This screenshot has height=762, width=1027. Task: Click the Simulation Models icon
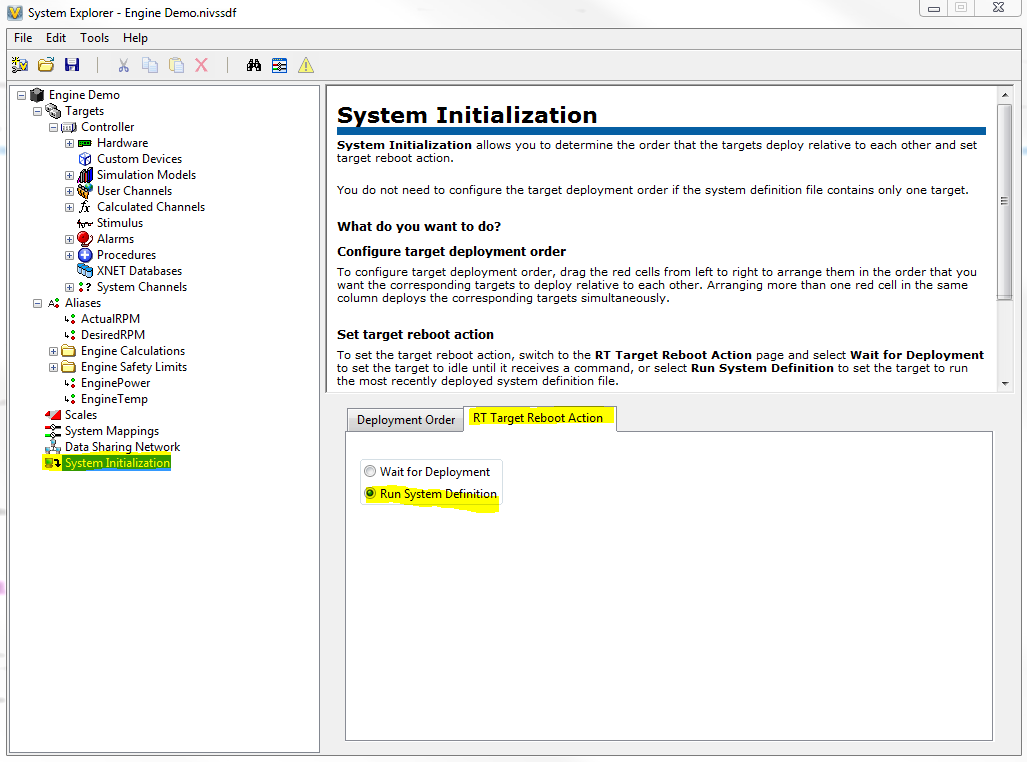[85, 175]
